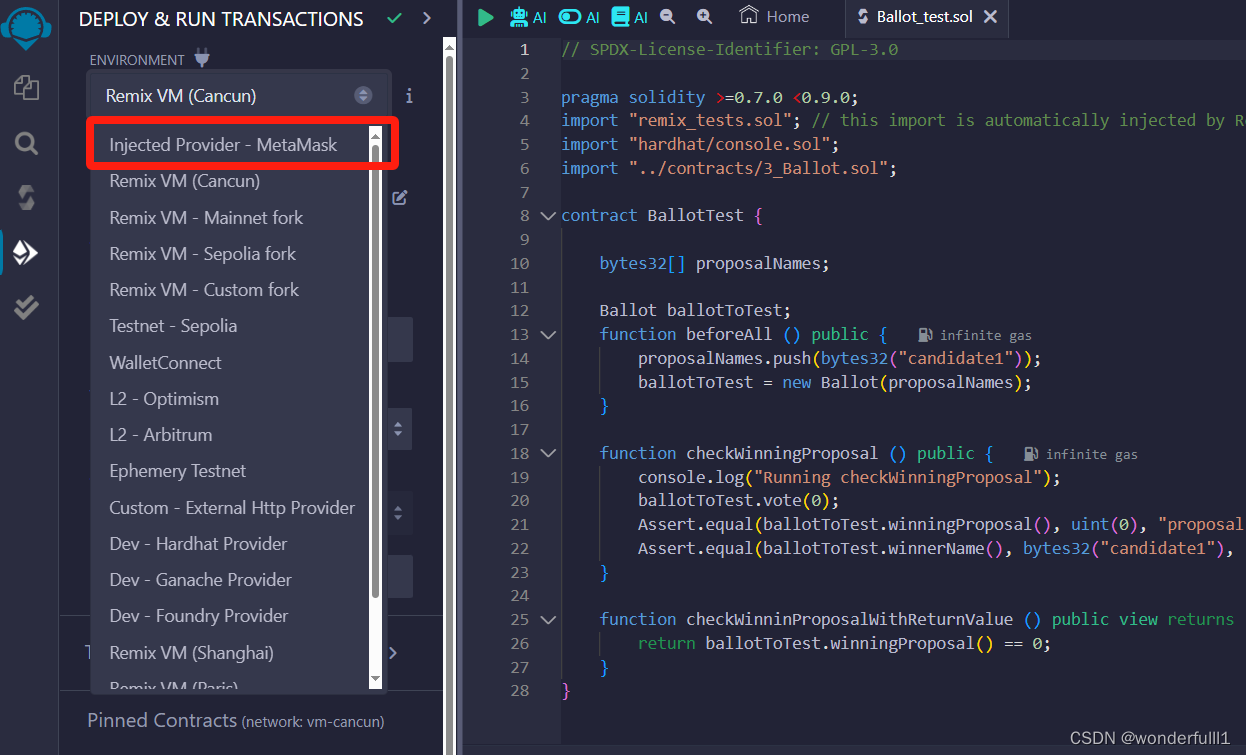
Task: Collapse the Deploy & Run side panel arrow
Action: pyautogui.click(x=427, y=18)
